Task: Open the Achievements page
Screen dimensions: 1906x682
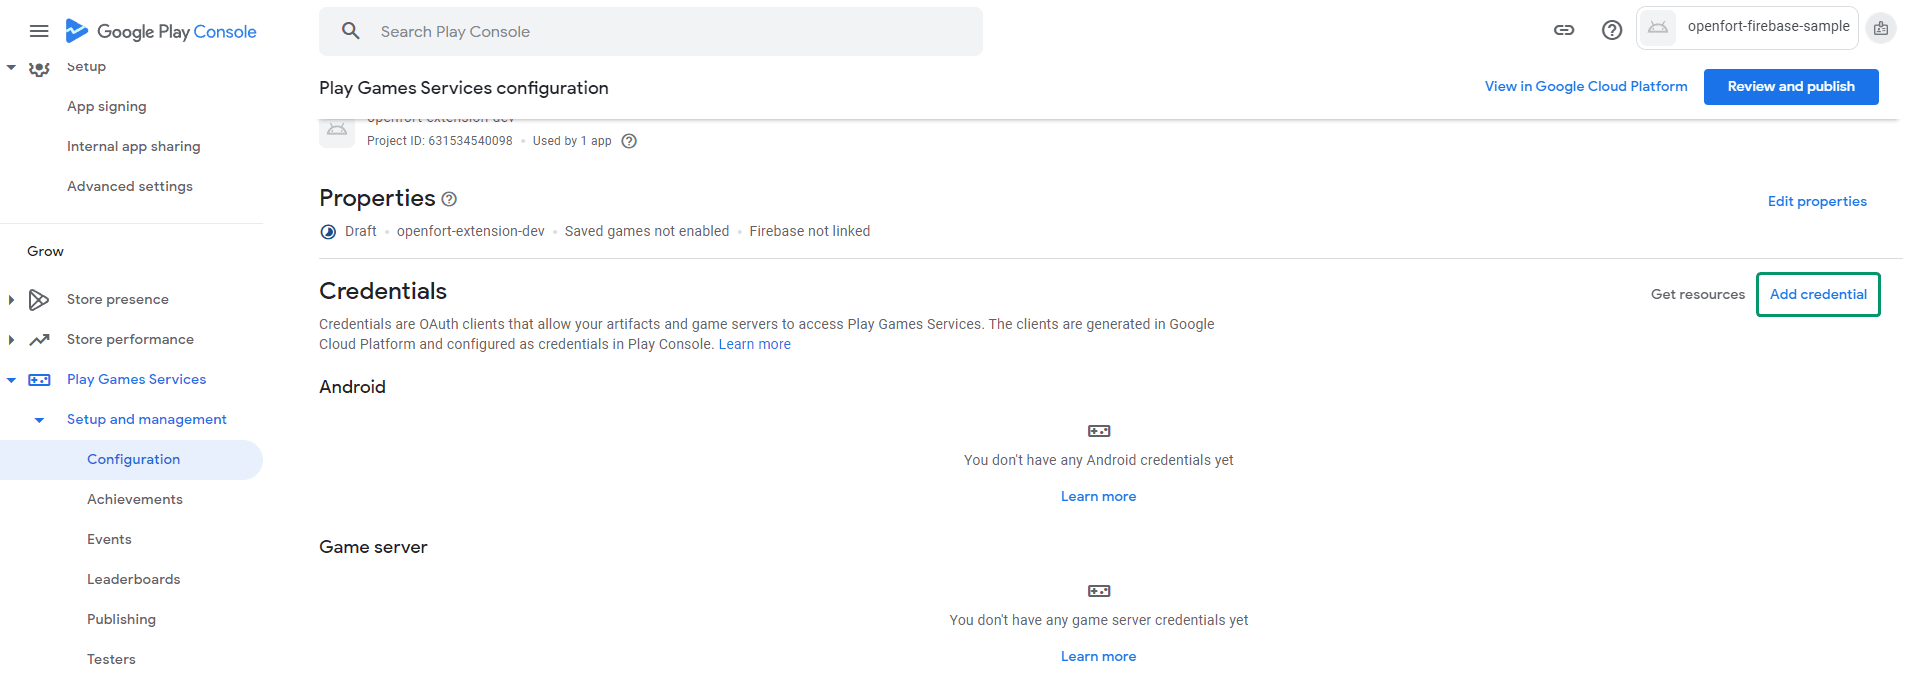Action: pos(135,499)
